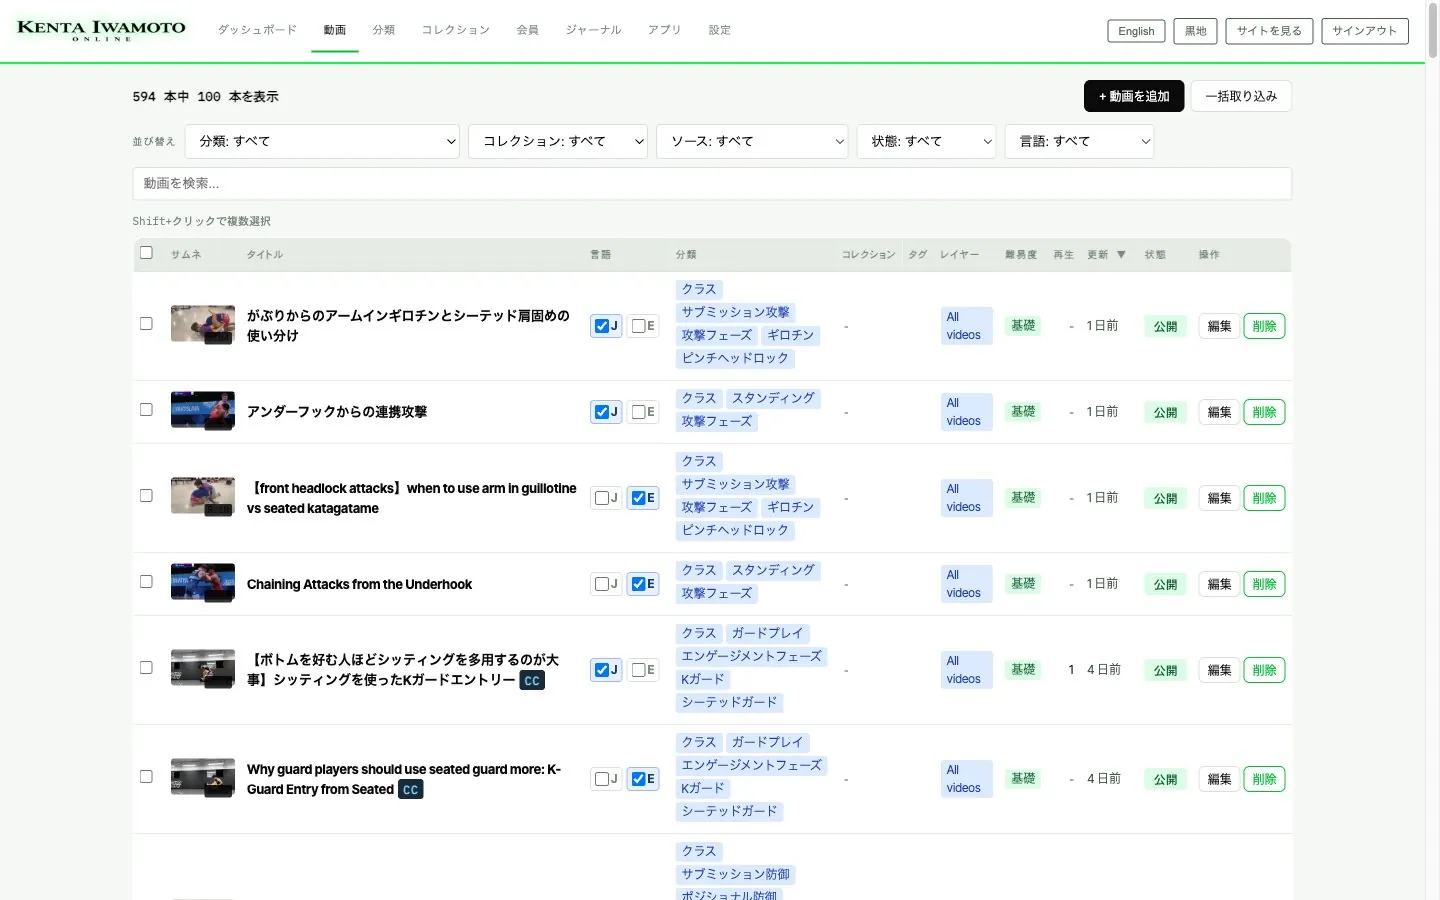The width and height of the screenshot is (1440, 900).
Task: Click 削除 for Chaining Attacks from the Underhook row
Action: [x=1264, y=584]
